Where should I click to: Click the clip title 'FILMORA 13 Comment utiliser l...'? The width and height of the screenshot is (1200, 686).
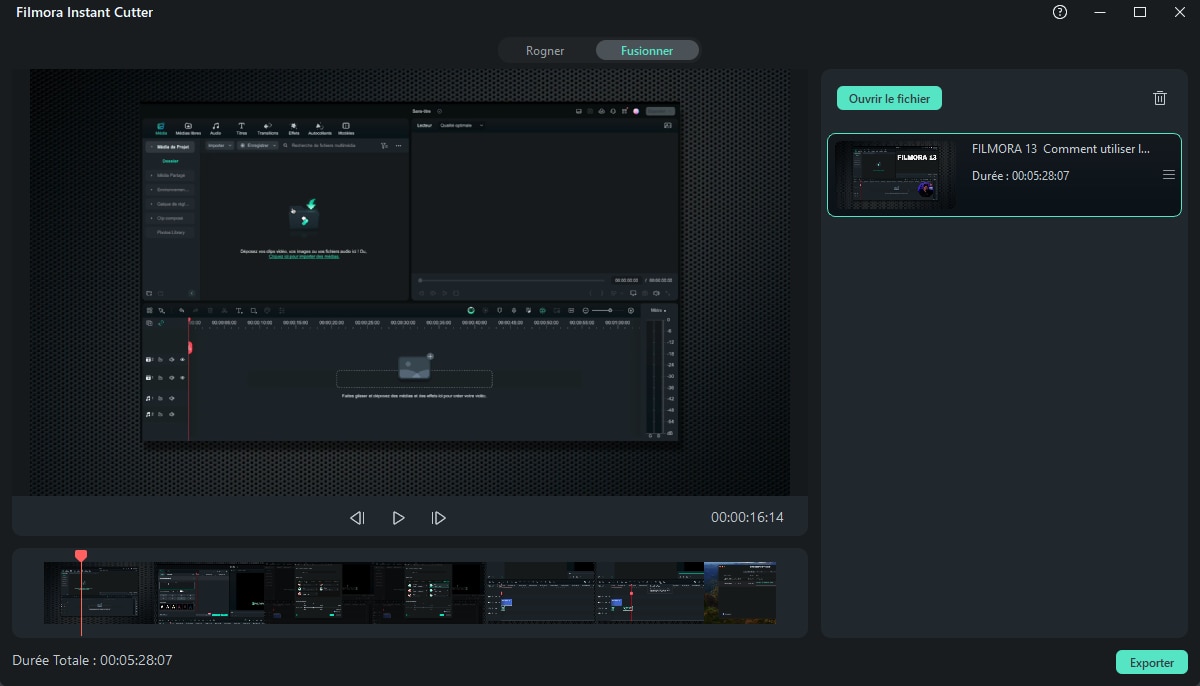[1061, 148]
